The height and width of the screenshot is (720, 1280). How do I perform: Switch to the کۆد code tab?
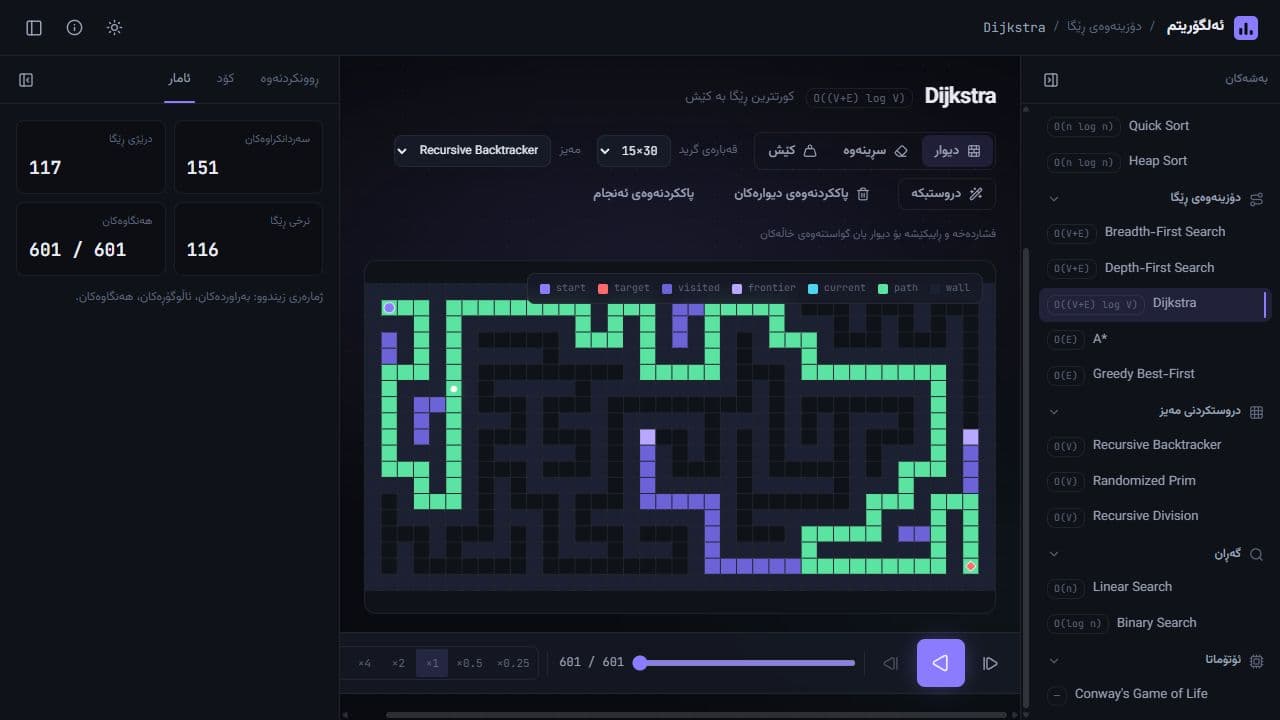226,78
